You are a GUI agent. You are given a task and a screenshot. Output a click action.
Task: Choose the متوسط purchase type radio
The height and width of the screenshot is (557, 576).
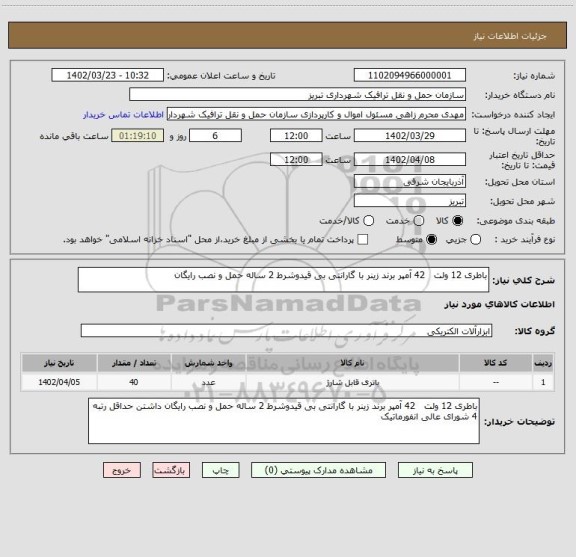click(x=431, y=240)
